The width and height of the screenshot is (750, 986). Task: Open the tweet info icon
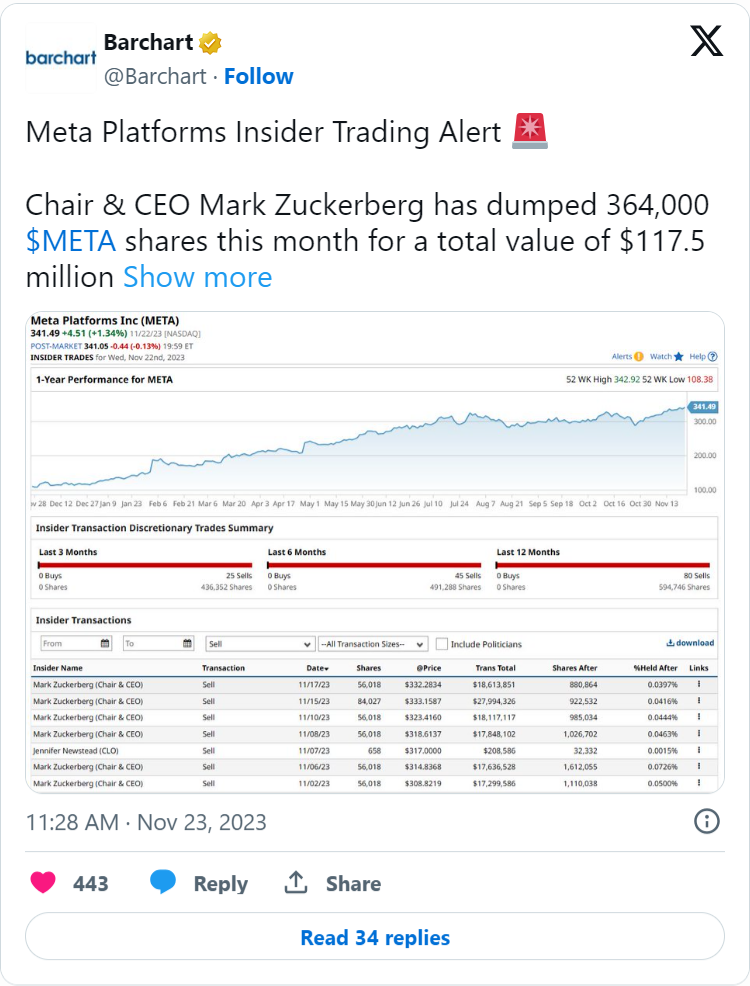(706, 821)
